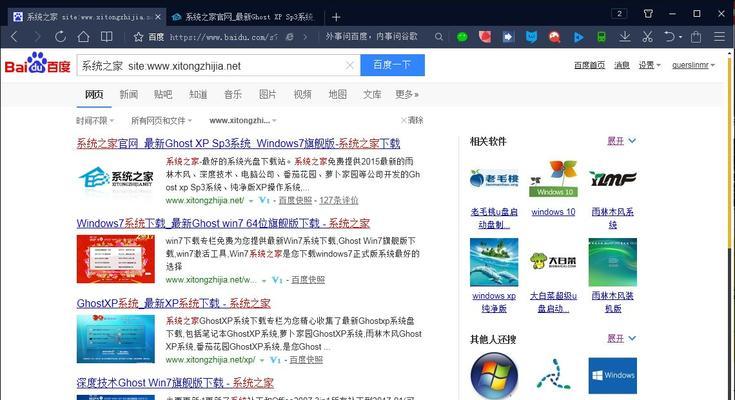Click the red extension icon in toolbar
This screenshot has width=735, height=400.
485,37
